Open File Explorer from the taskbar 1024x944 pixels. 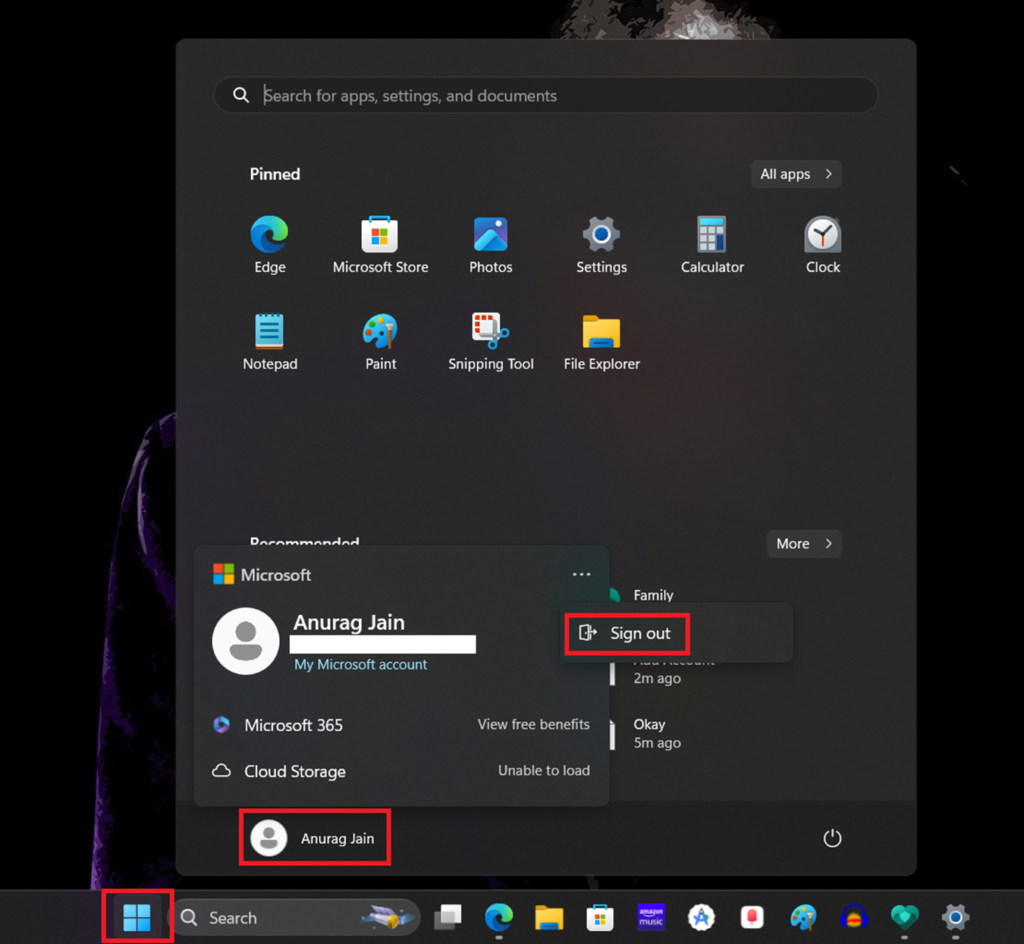pos(549,917)
